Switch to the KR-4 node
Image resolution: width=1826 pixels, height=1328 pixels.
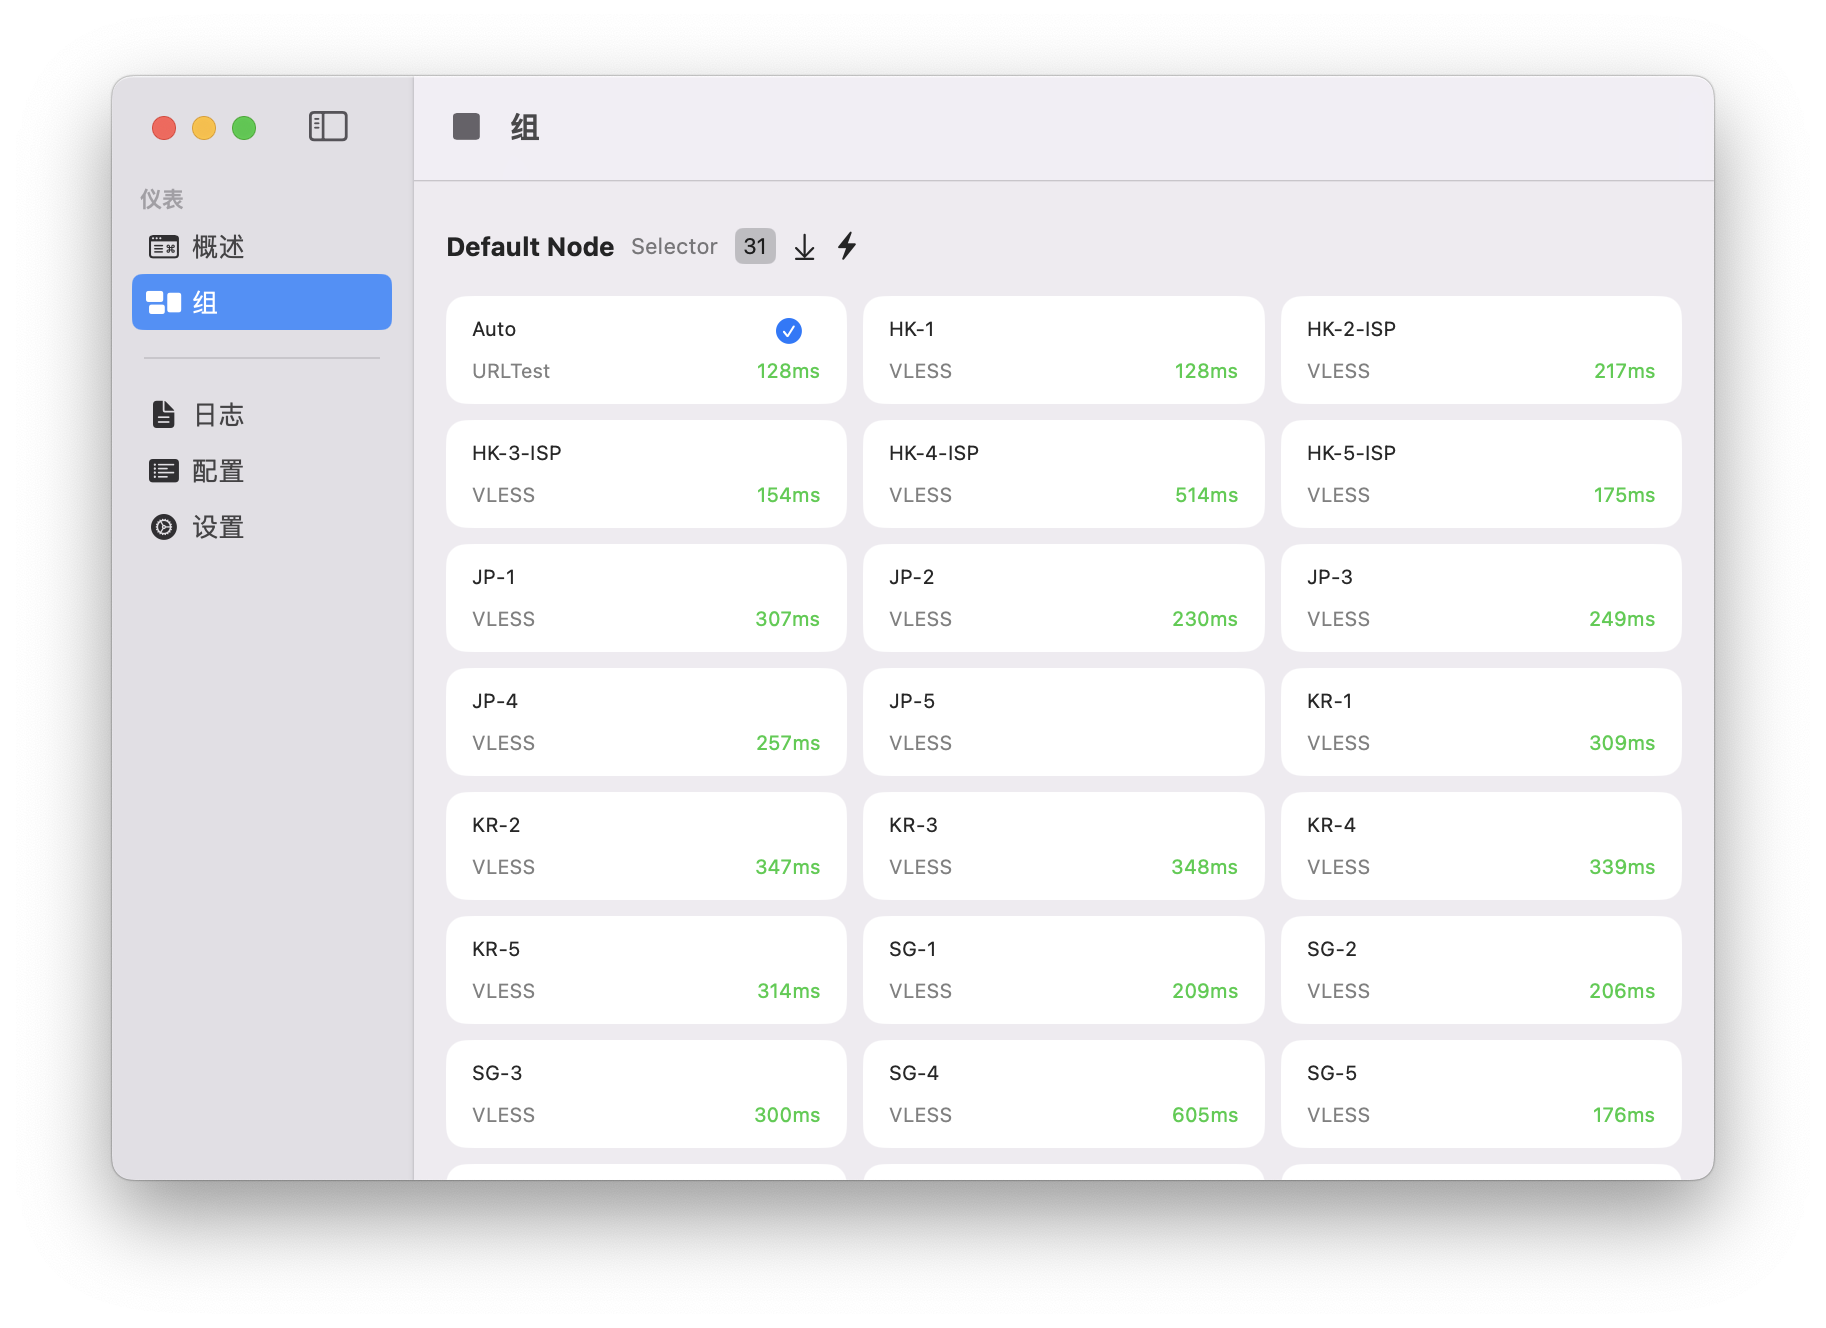pyautogui.click(x=1481, y=846)
